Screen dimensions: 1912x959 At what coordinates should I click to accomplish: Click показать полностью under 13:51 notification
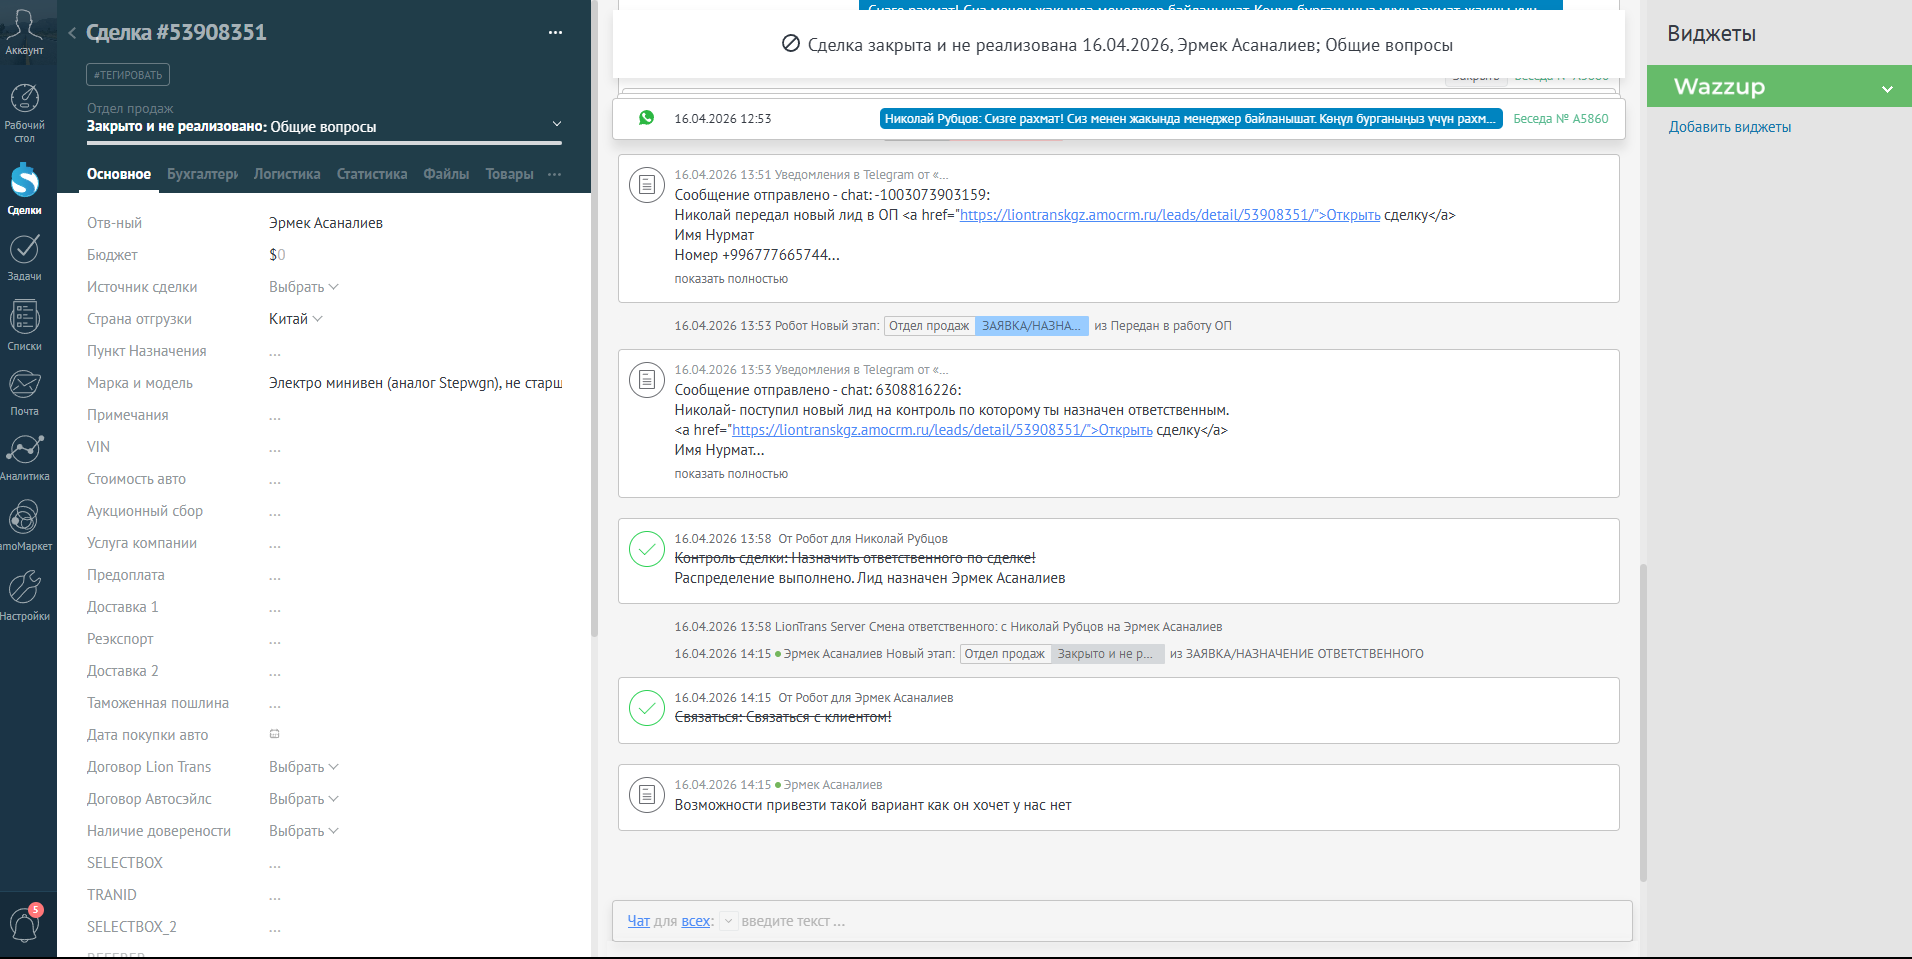731,279
